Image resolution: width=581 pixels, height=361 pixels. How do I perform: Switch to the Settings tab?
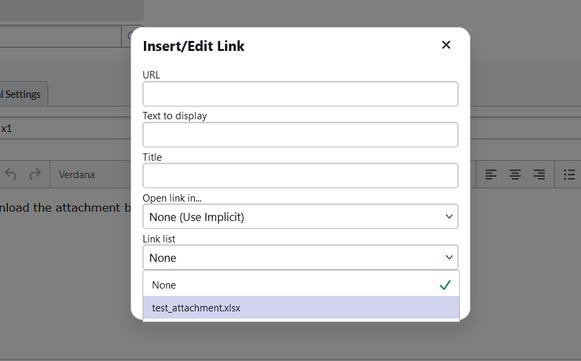(x=23, y=94)
